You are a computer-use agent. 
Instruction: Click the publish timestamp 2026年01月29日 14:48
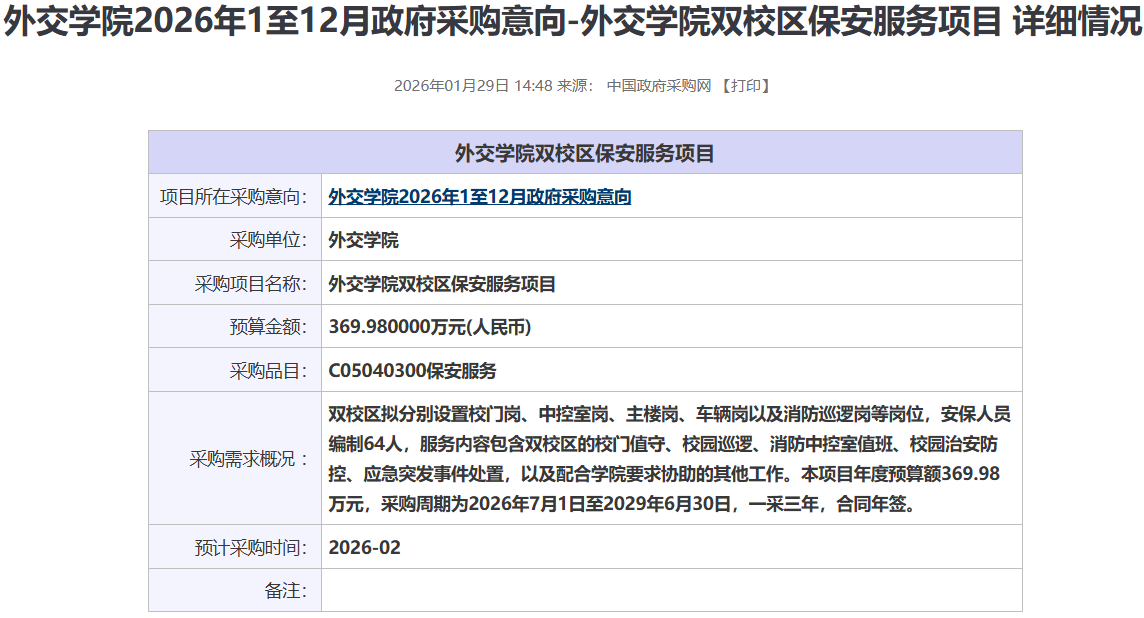click(473, 86)
